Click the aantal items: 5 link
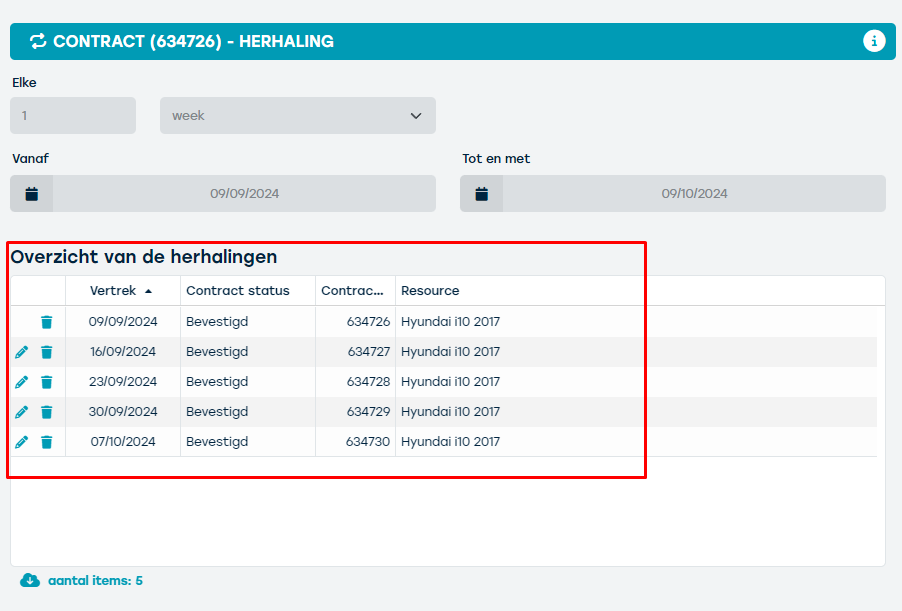The image size is (902, 611). point(95,581)
